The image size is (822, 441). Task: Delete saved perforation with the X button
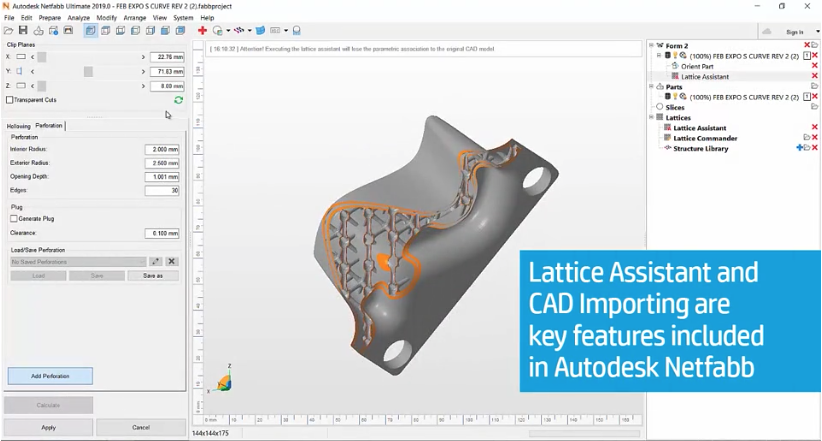coord(171,261)
